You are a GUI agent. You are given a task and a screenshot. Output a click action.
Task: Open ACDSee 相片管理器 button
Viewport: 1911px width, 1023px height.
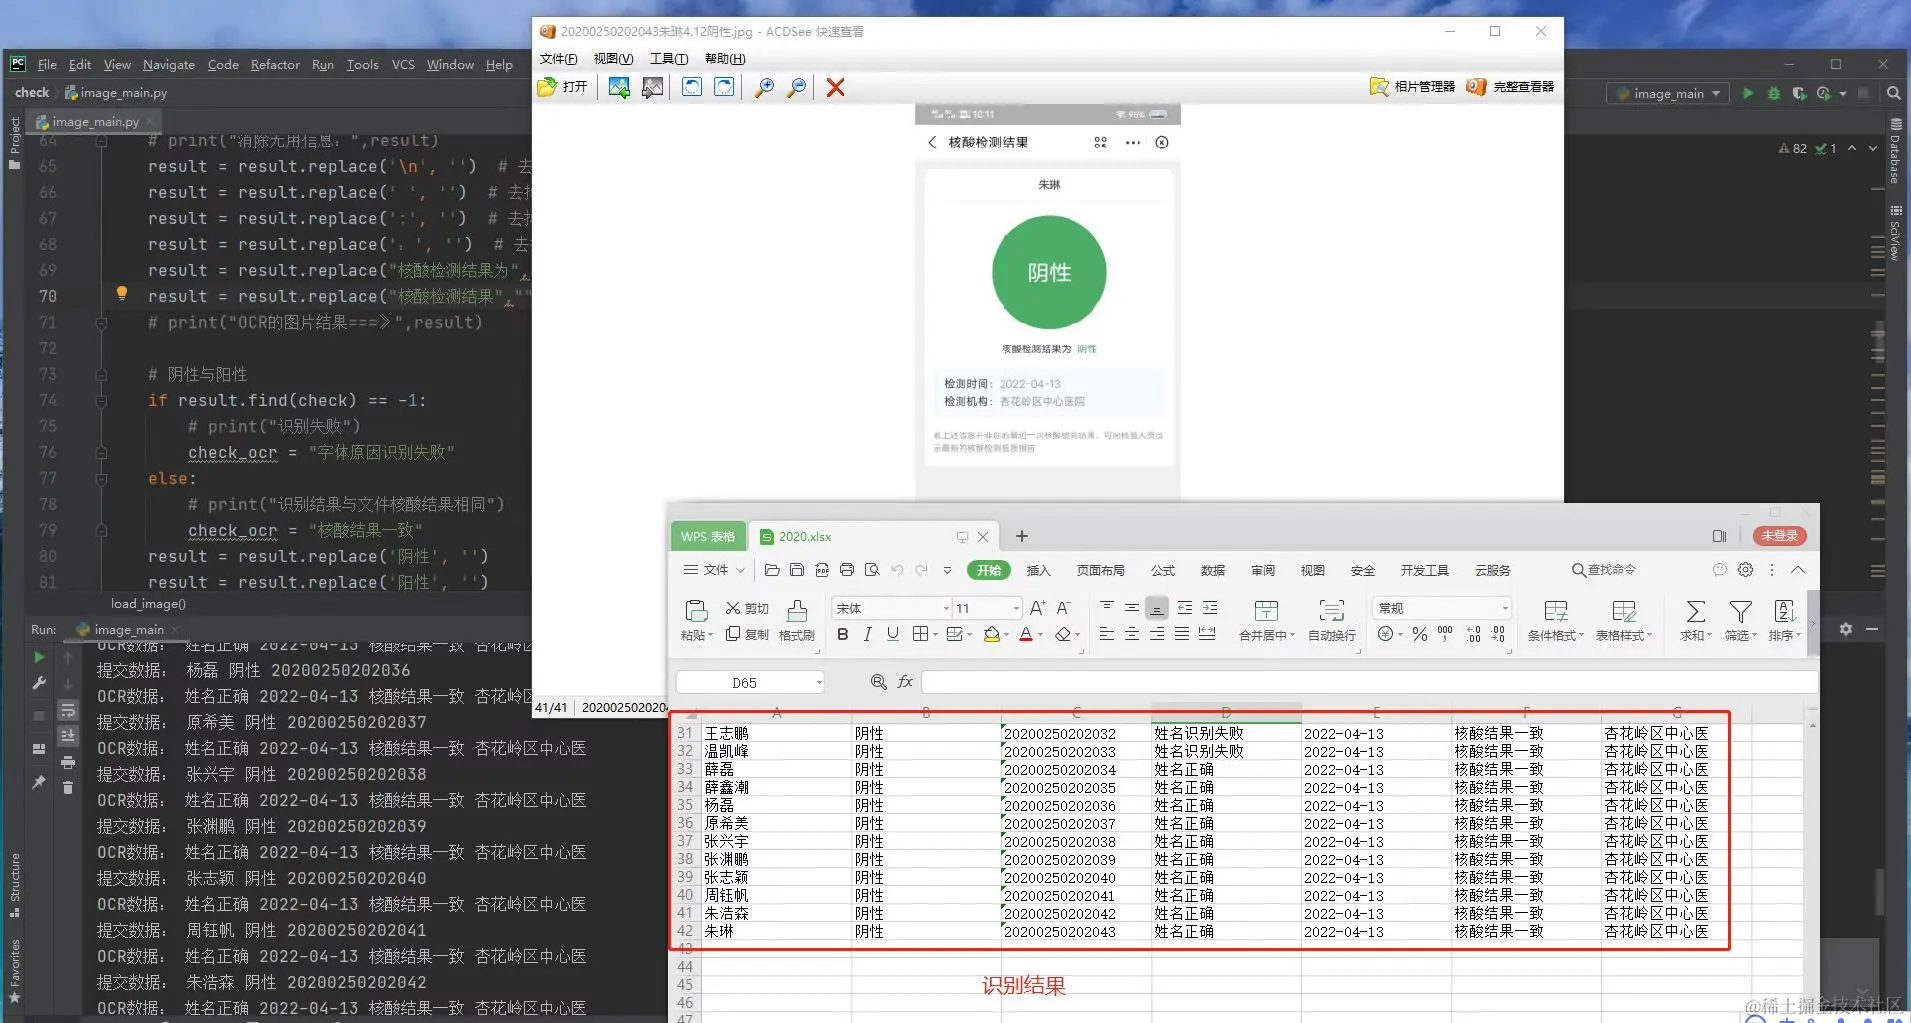click(1412, 87)
